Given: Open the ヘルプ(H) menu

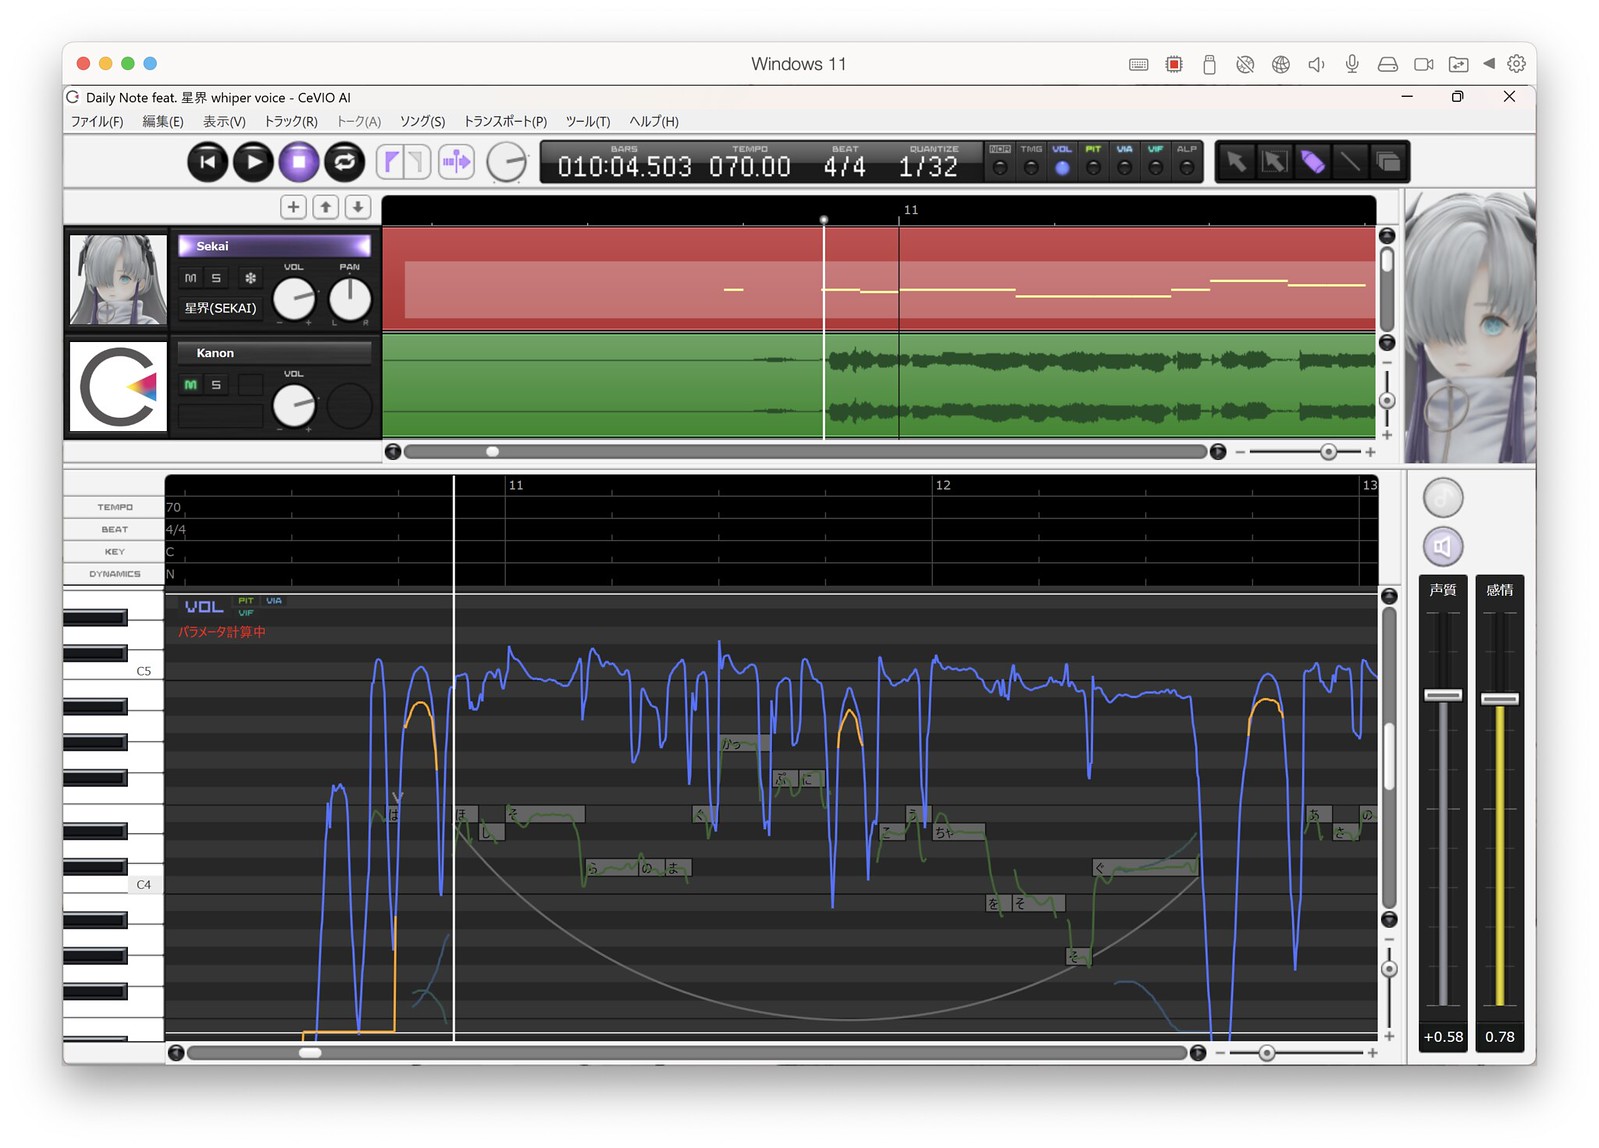Looking at the screenshot, I should pos(654,121).
